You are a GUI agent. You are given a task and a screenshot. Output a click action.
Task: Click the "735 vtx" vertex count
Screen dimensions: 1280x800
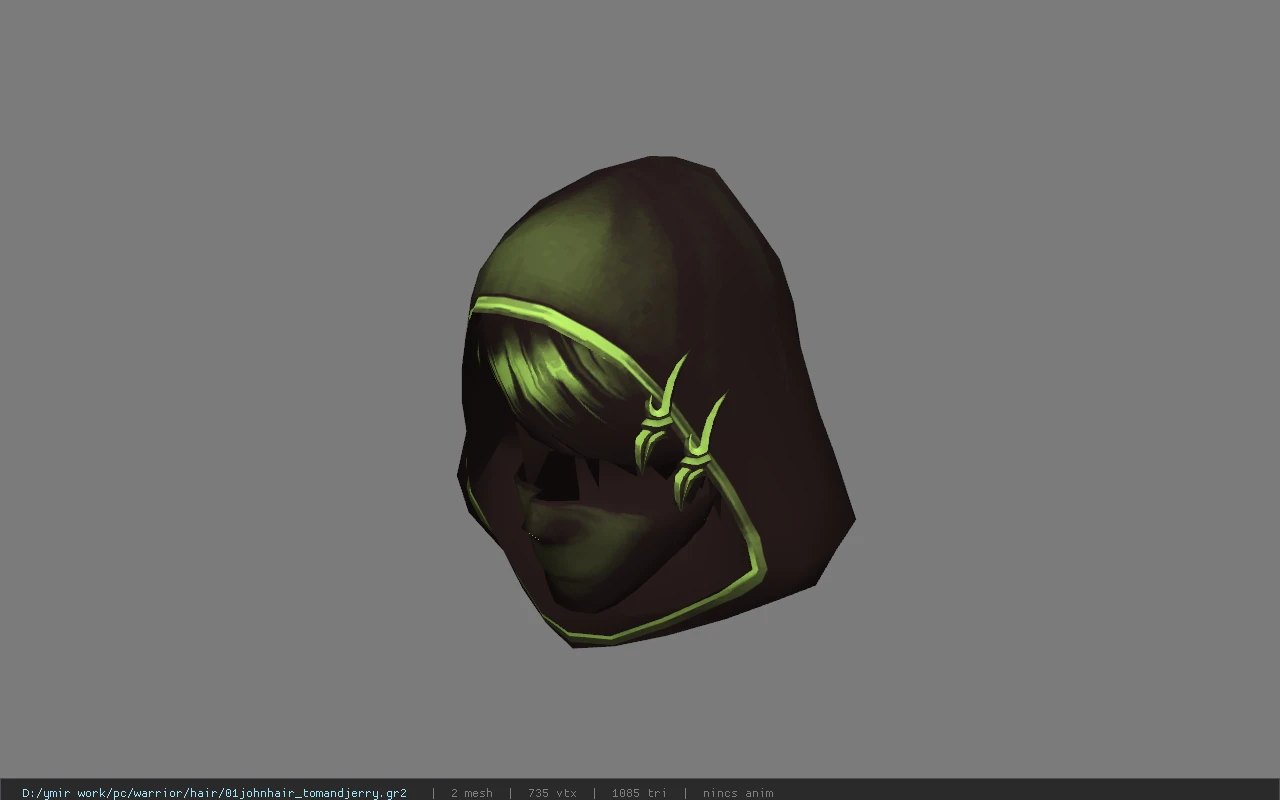552,793
